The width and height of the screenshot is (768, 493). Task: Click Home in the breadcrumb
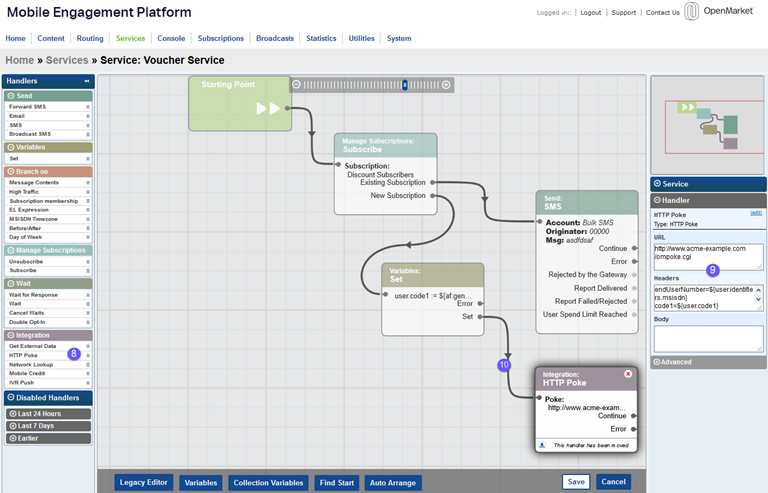(x=20, y=60)
